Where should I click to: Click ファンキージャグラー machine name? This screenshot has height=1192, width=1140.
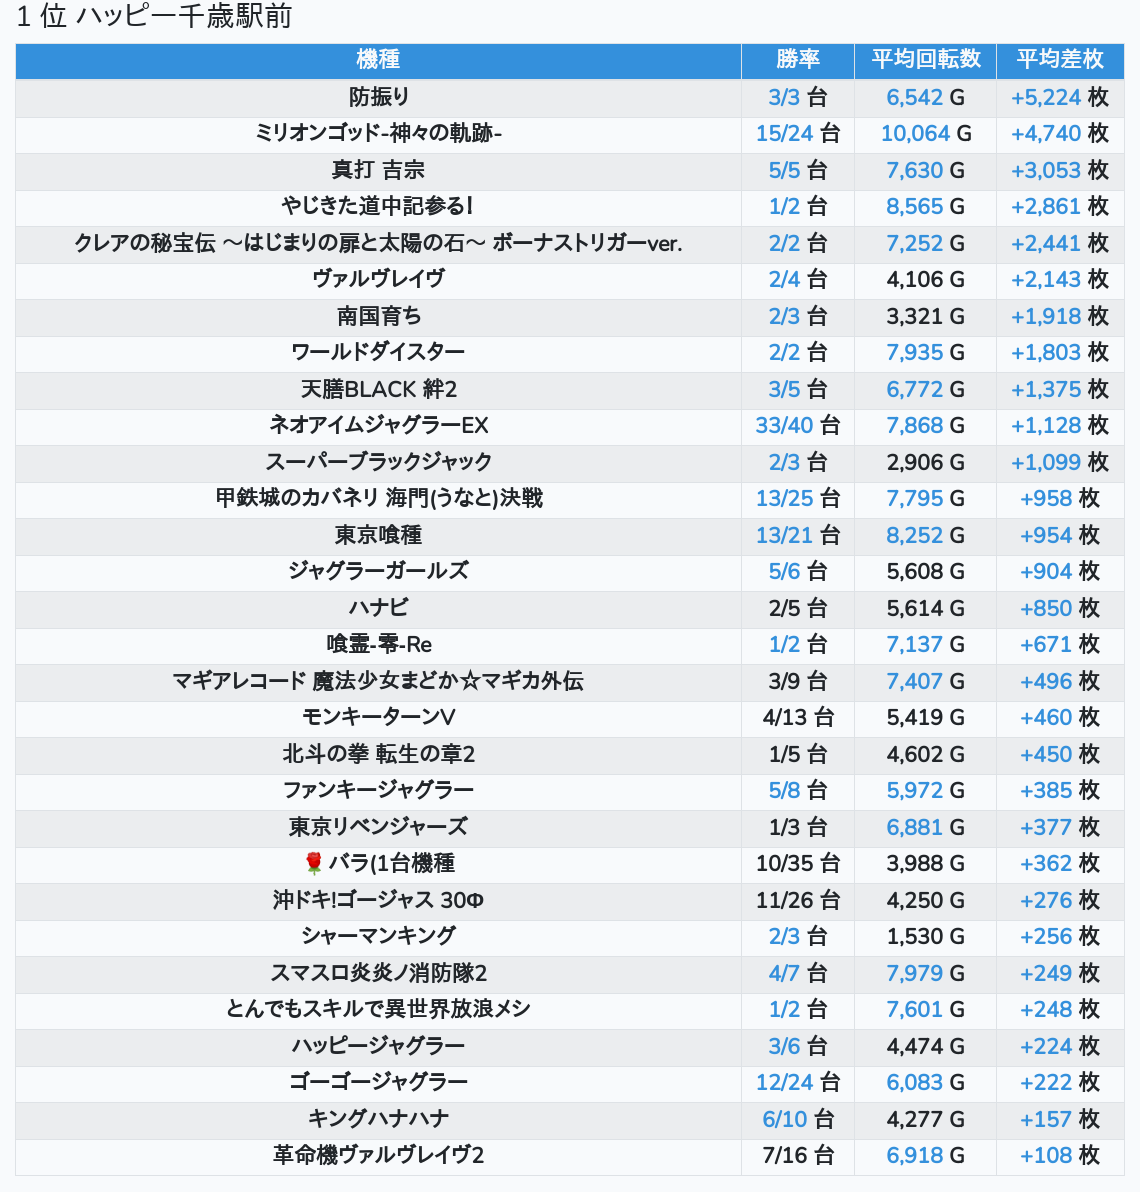[378, 790]
